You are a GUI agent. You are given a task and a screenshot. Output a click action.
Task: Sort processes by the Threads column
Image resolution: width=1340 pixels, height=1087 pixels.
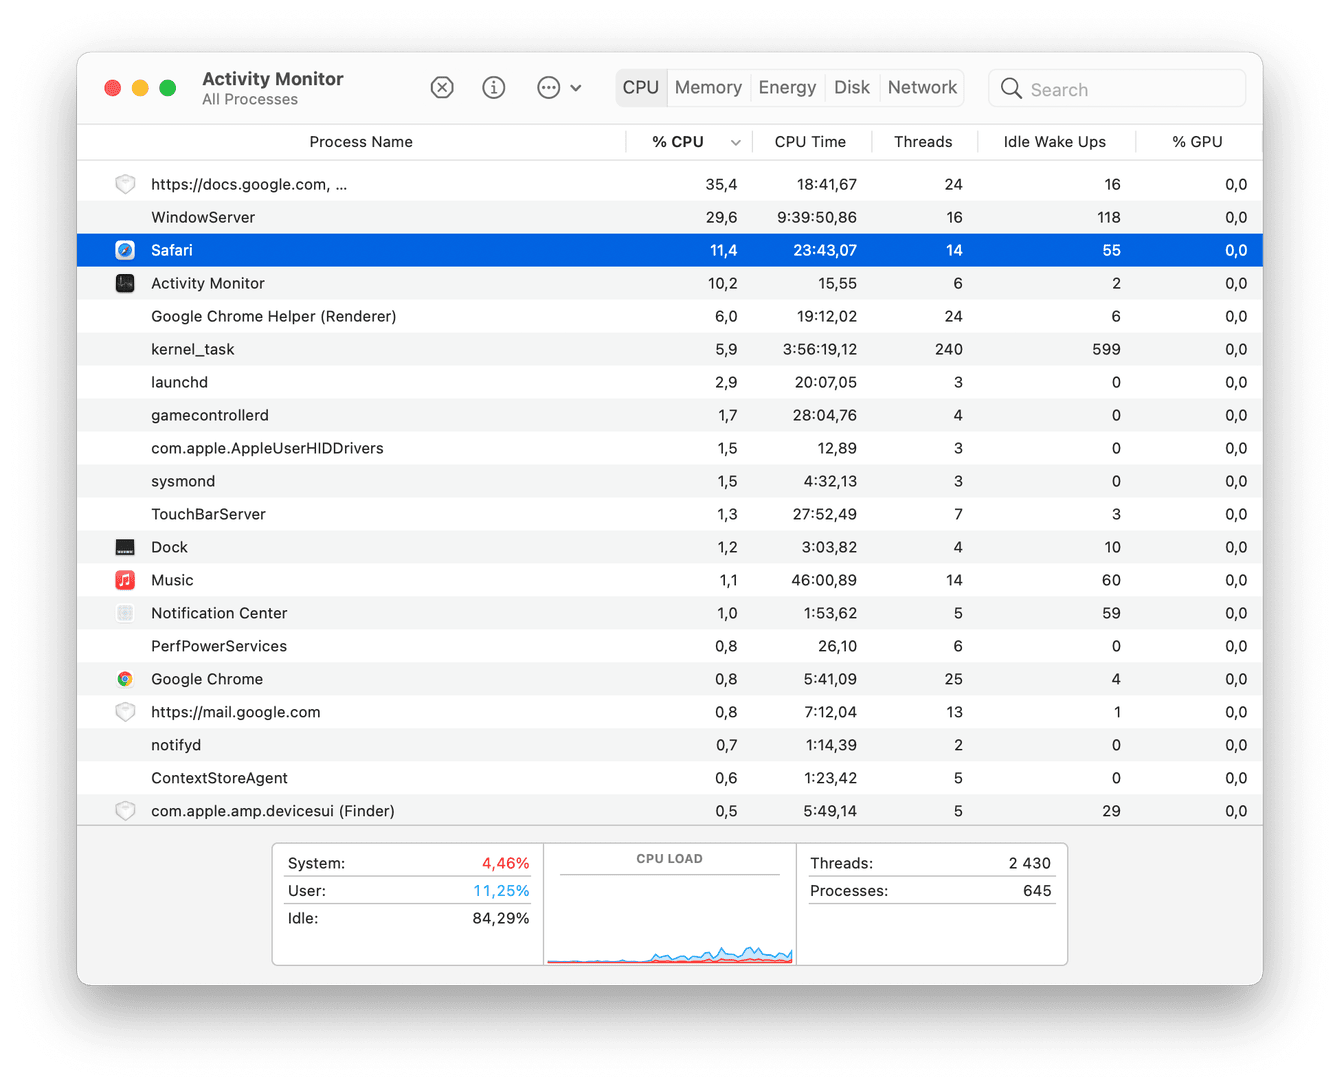point(923,141)
